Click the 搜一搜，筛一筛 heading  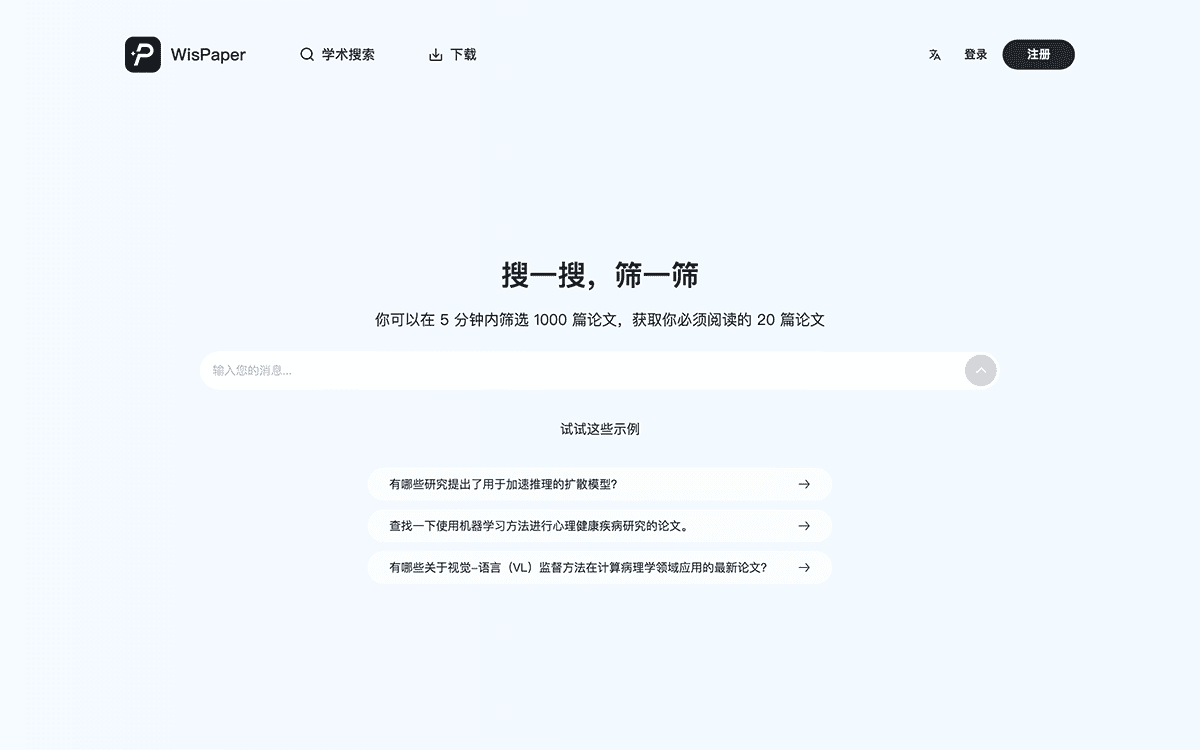pyautogui.click(x=600, y=276)
